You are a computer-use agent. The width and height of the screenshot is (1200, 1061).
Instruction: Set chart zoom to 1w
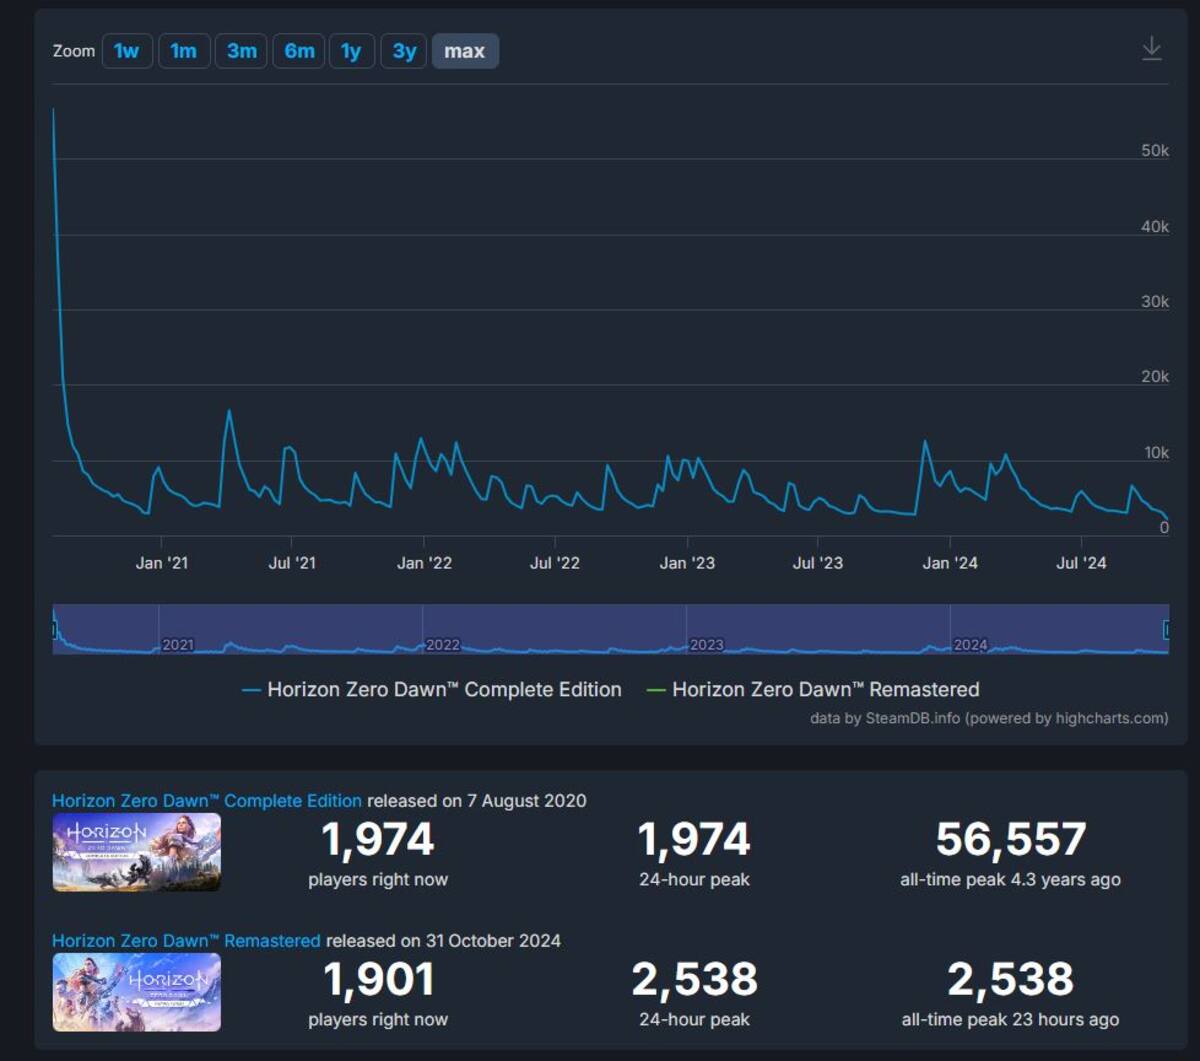(x=127, y=51)
